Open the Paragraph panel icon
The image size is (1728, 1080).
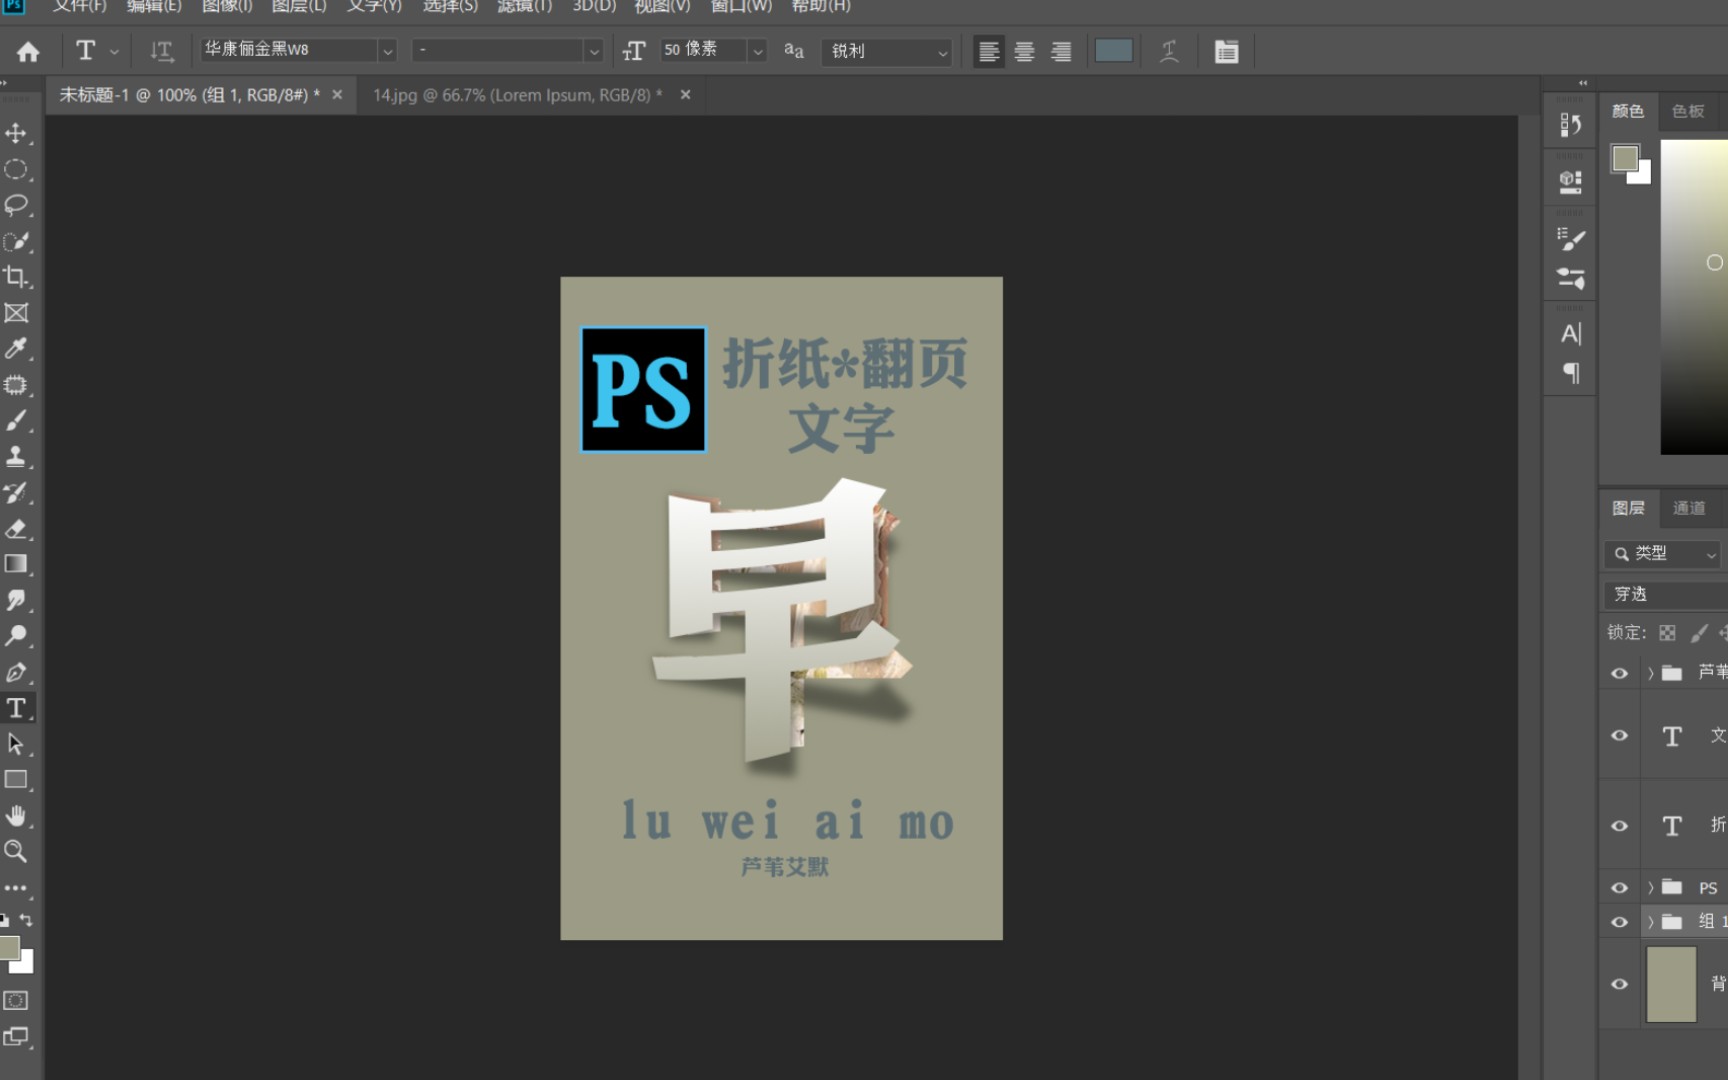(x=1572, y=373)
